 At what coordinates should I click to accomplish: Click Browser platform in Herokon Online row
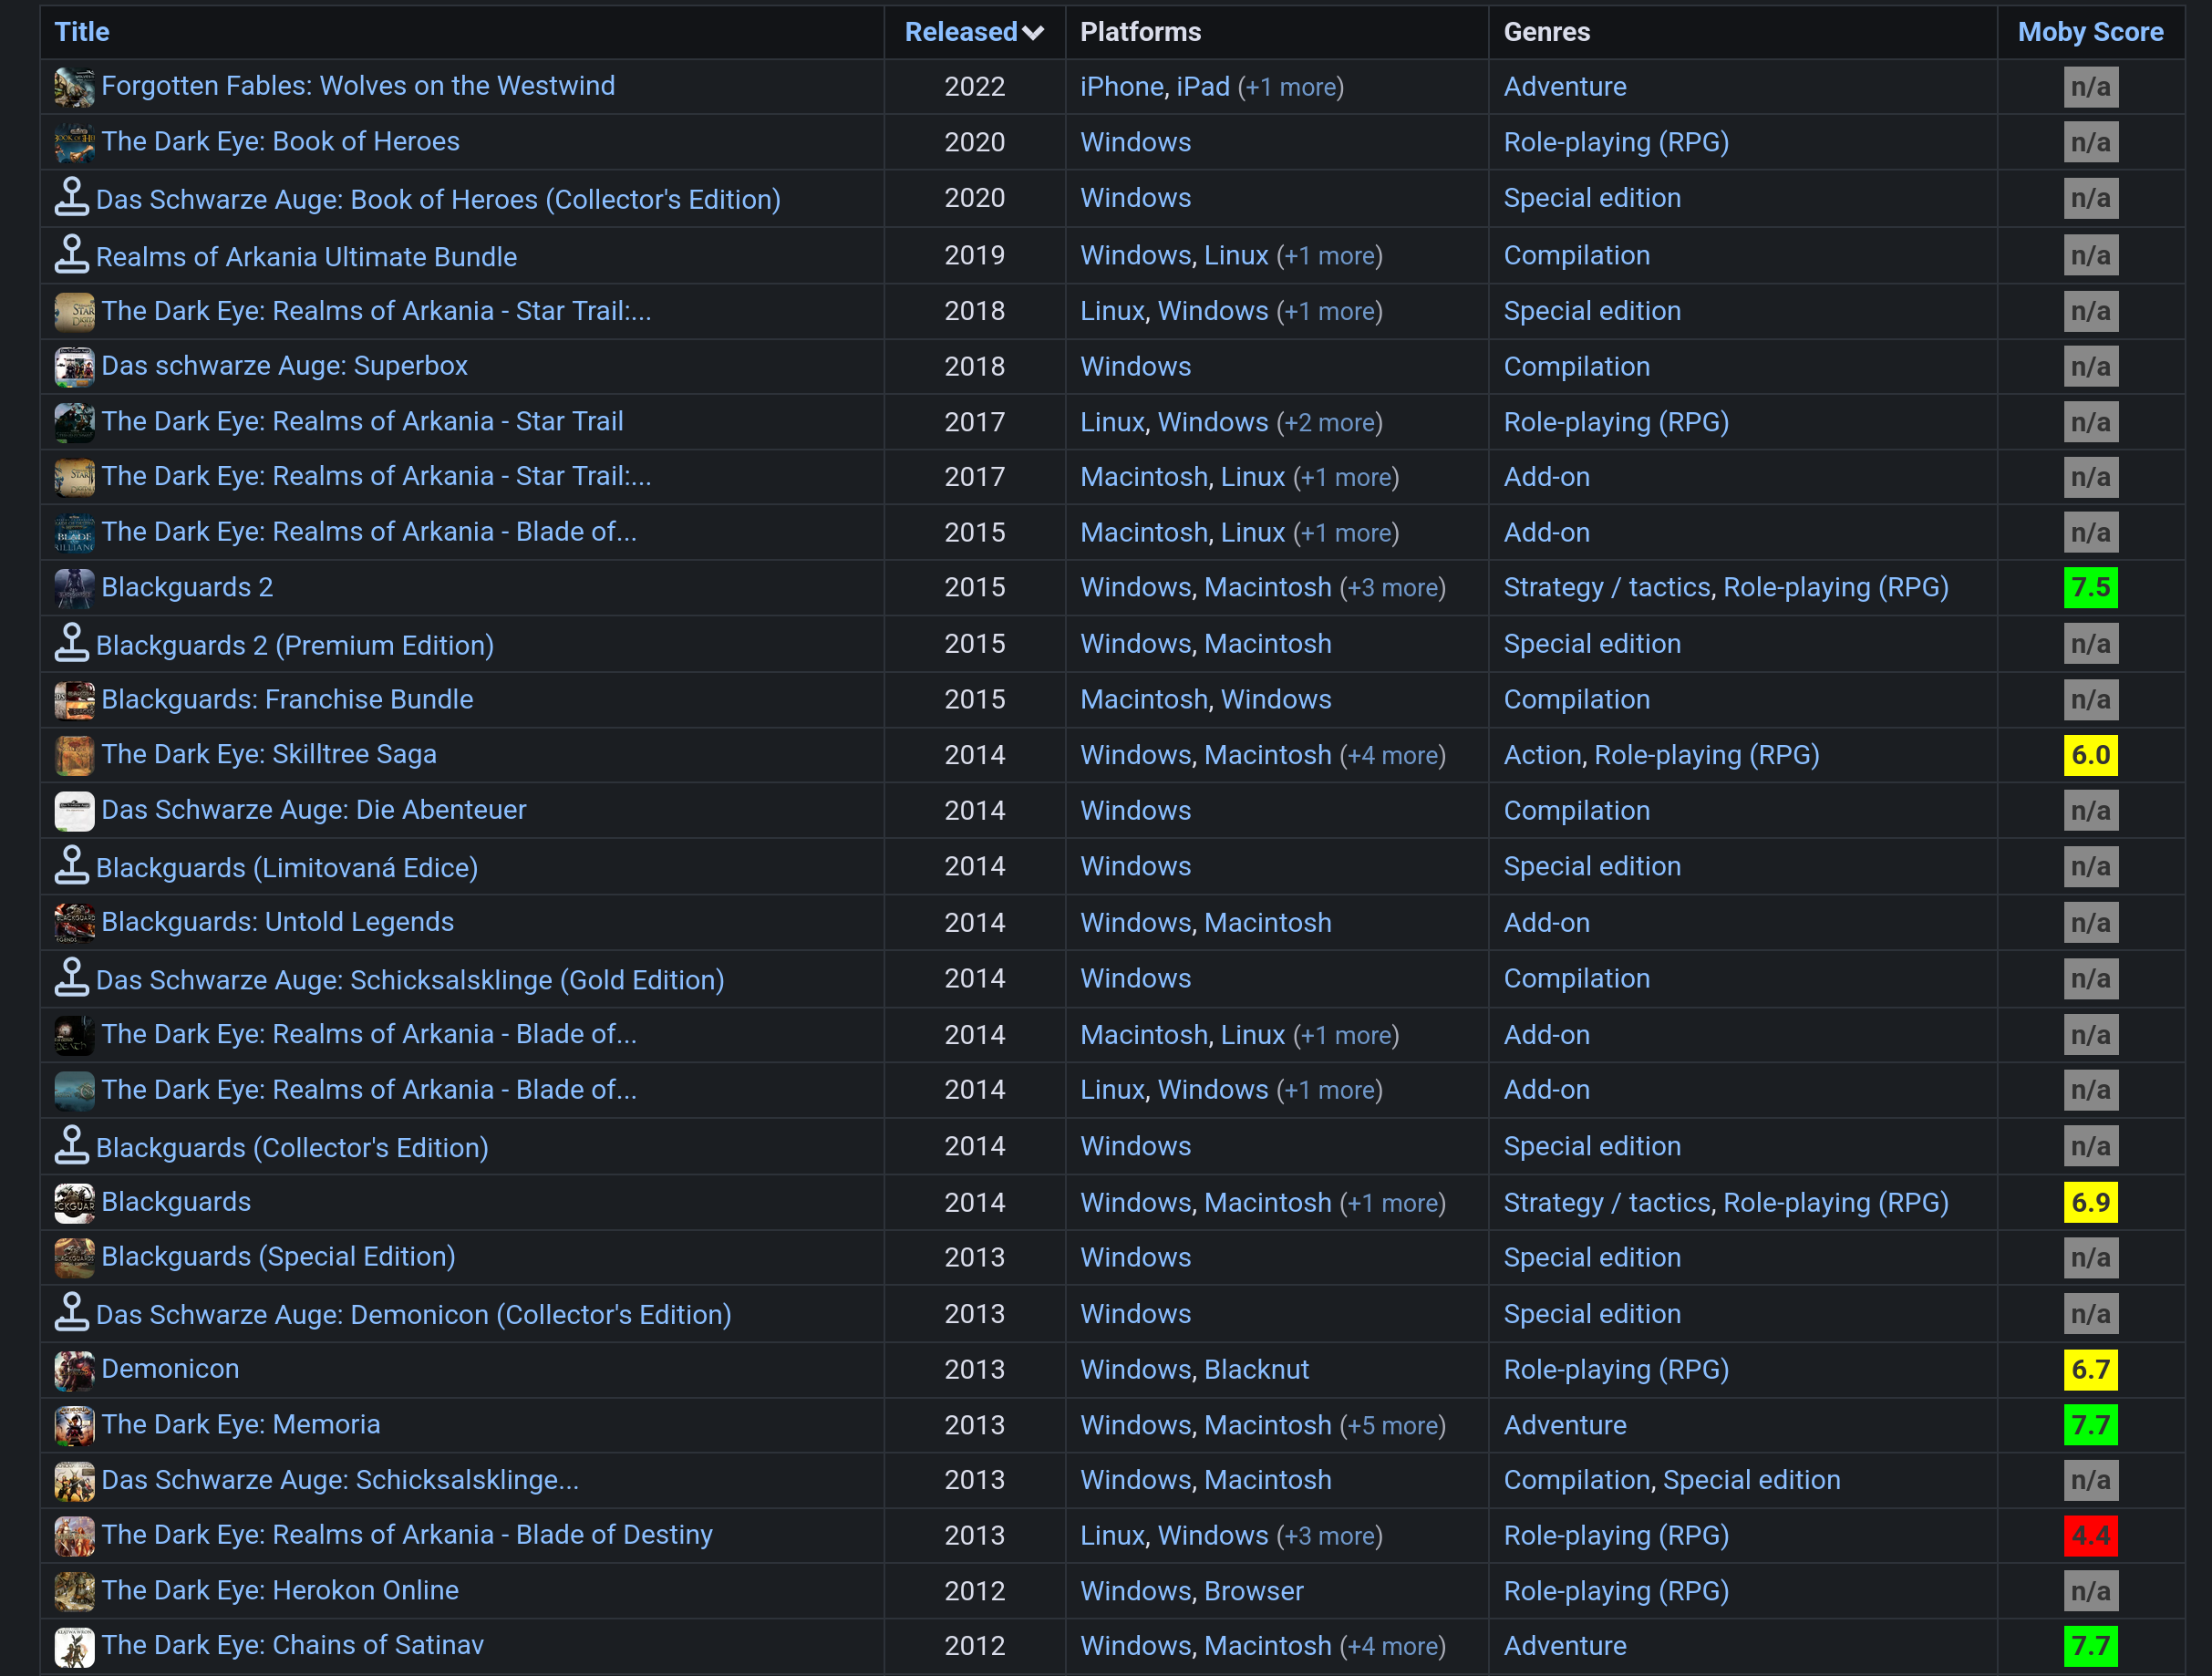[x=1254, y=1591]
